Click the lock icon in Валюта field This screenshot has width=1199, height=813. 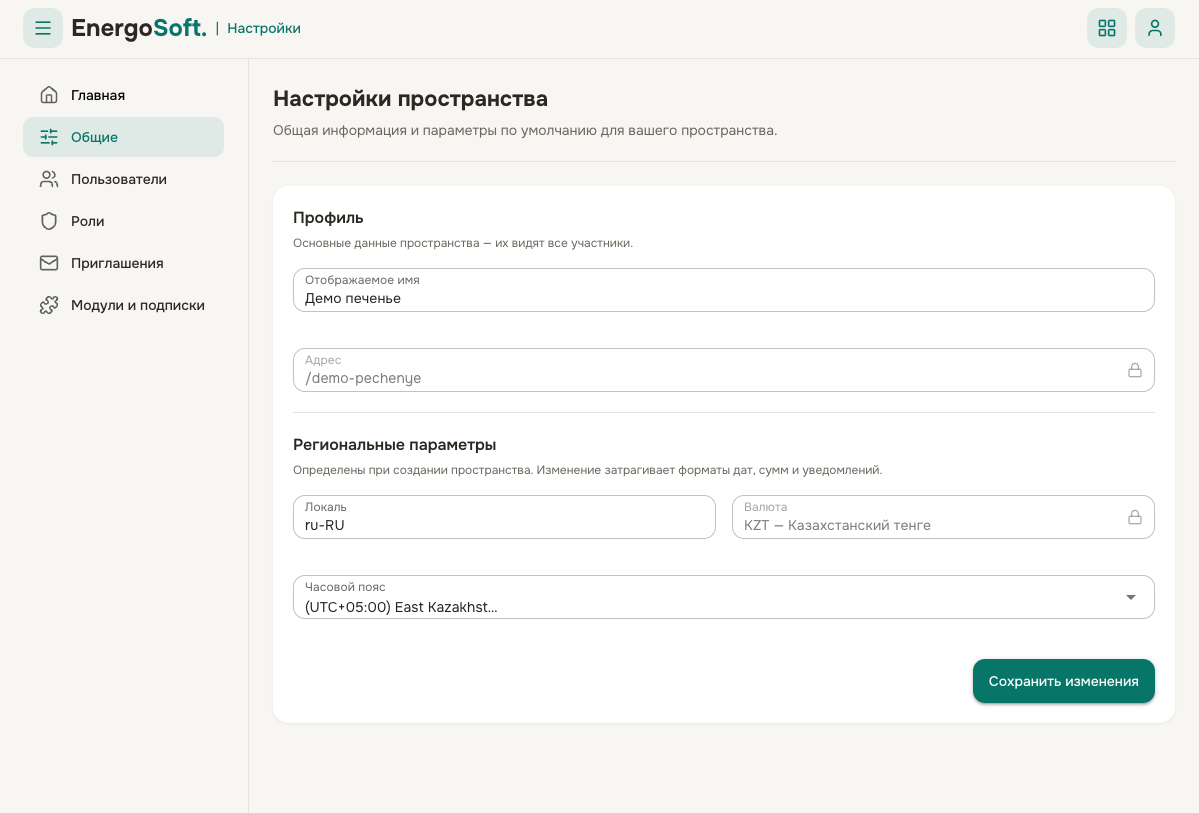[x=1135, y=517]
